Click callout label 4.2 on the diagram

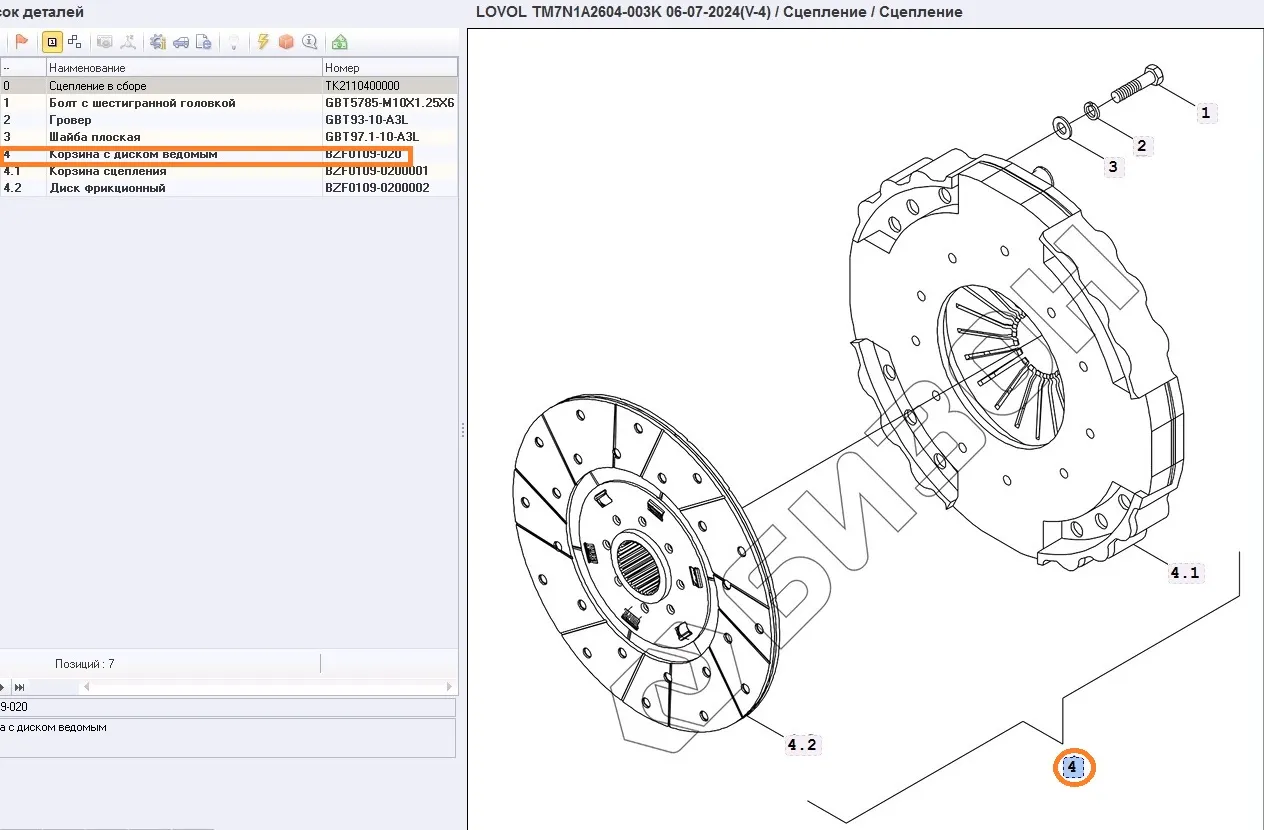(802, 745)
